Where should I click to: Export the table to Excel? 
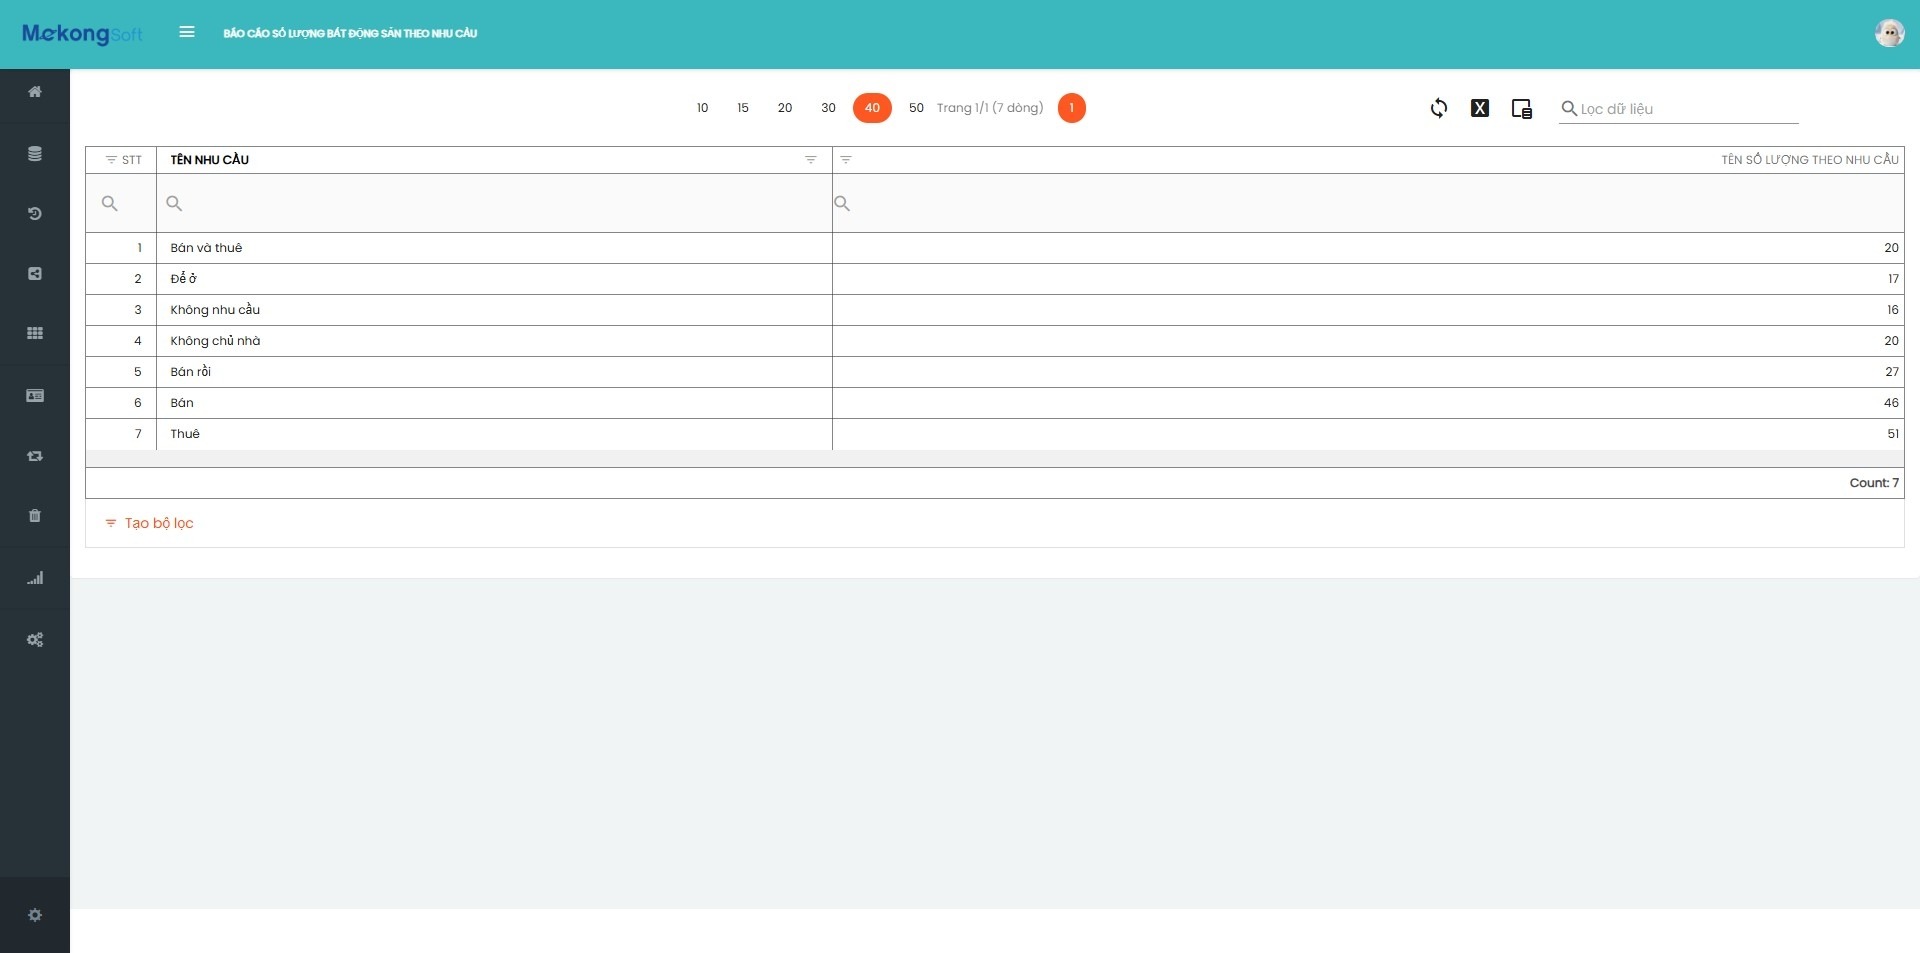point(1480,108)
